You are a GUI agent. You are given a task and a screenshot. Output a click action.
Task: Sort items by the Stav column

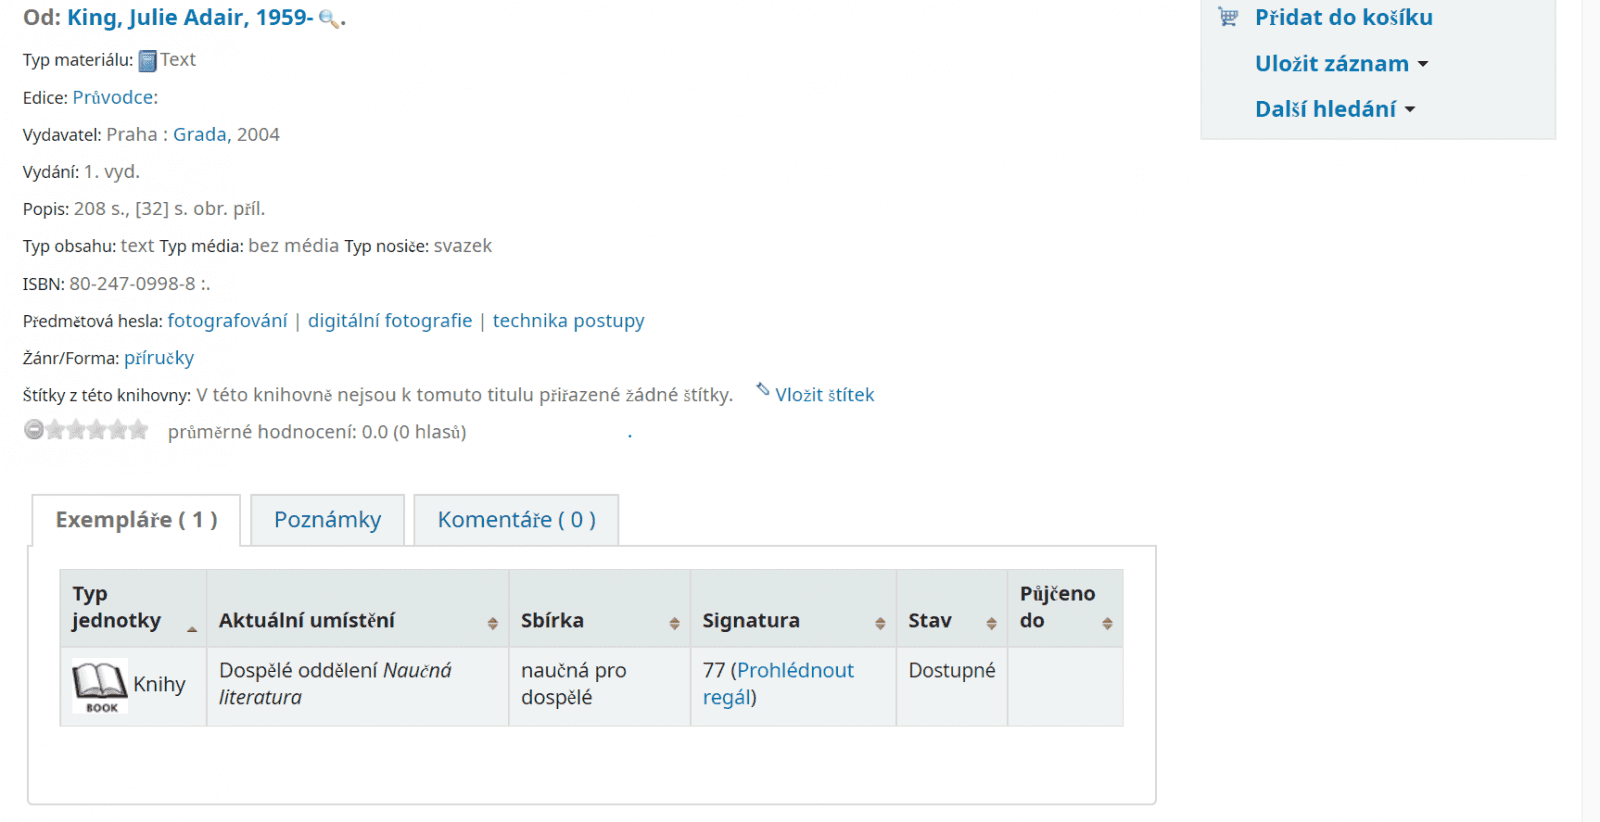[991, 623]
